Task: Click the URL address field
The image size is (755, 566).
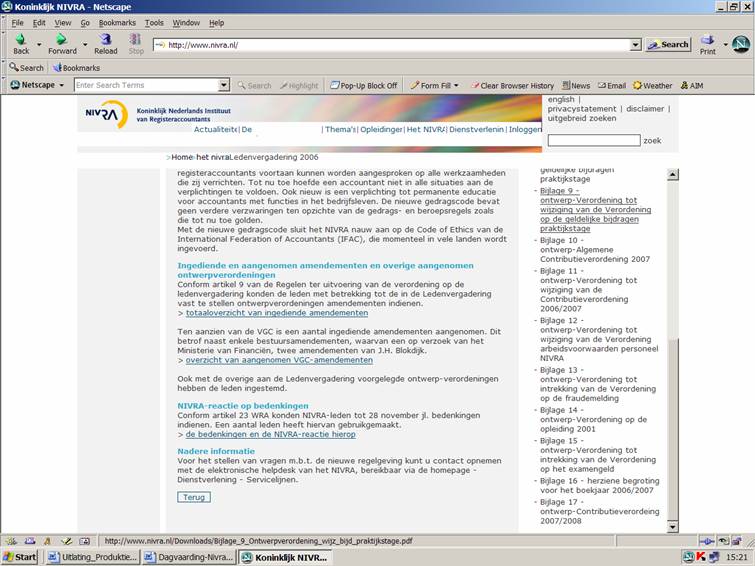Action: (392, 45)
